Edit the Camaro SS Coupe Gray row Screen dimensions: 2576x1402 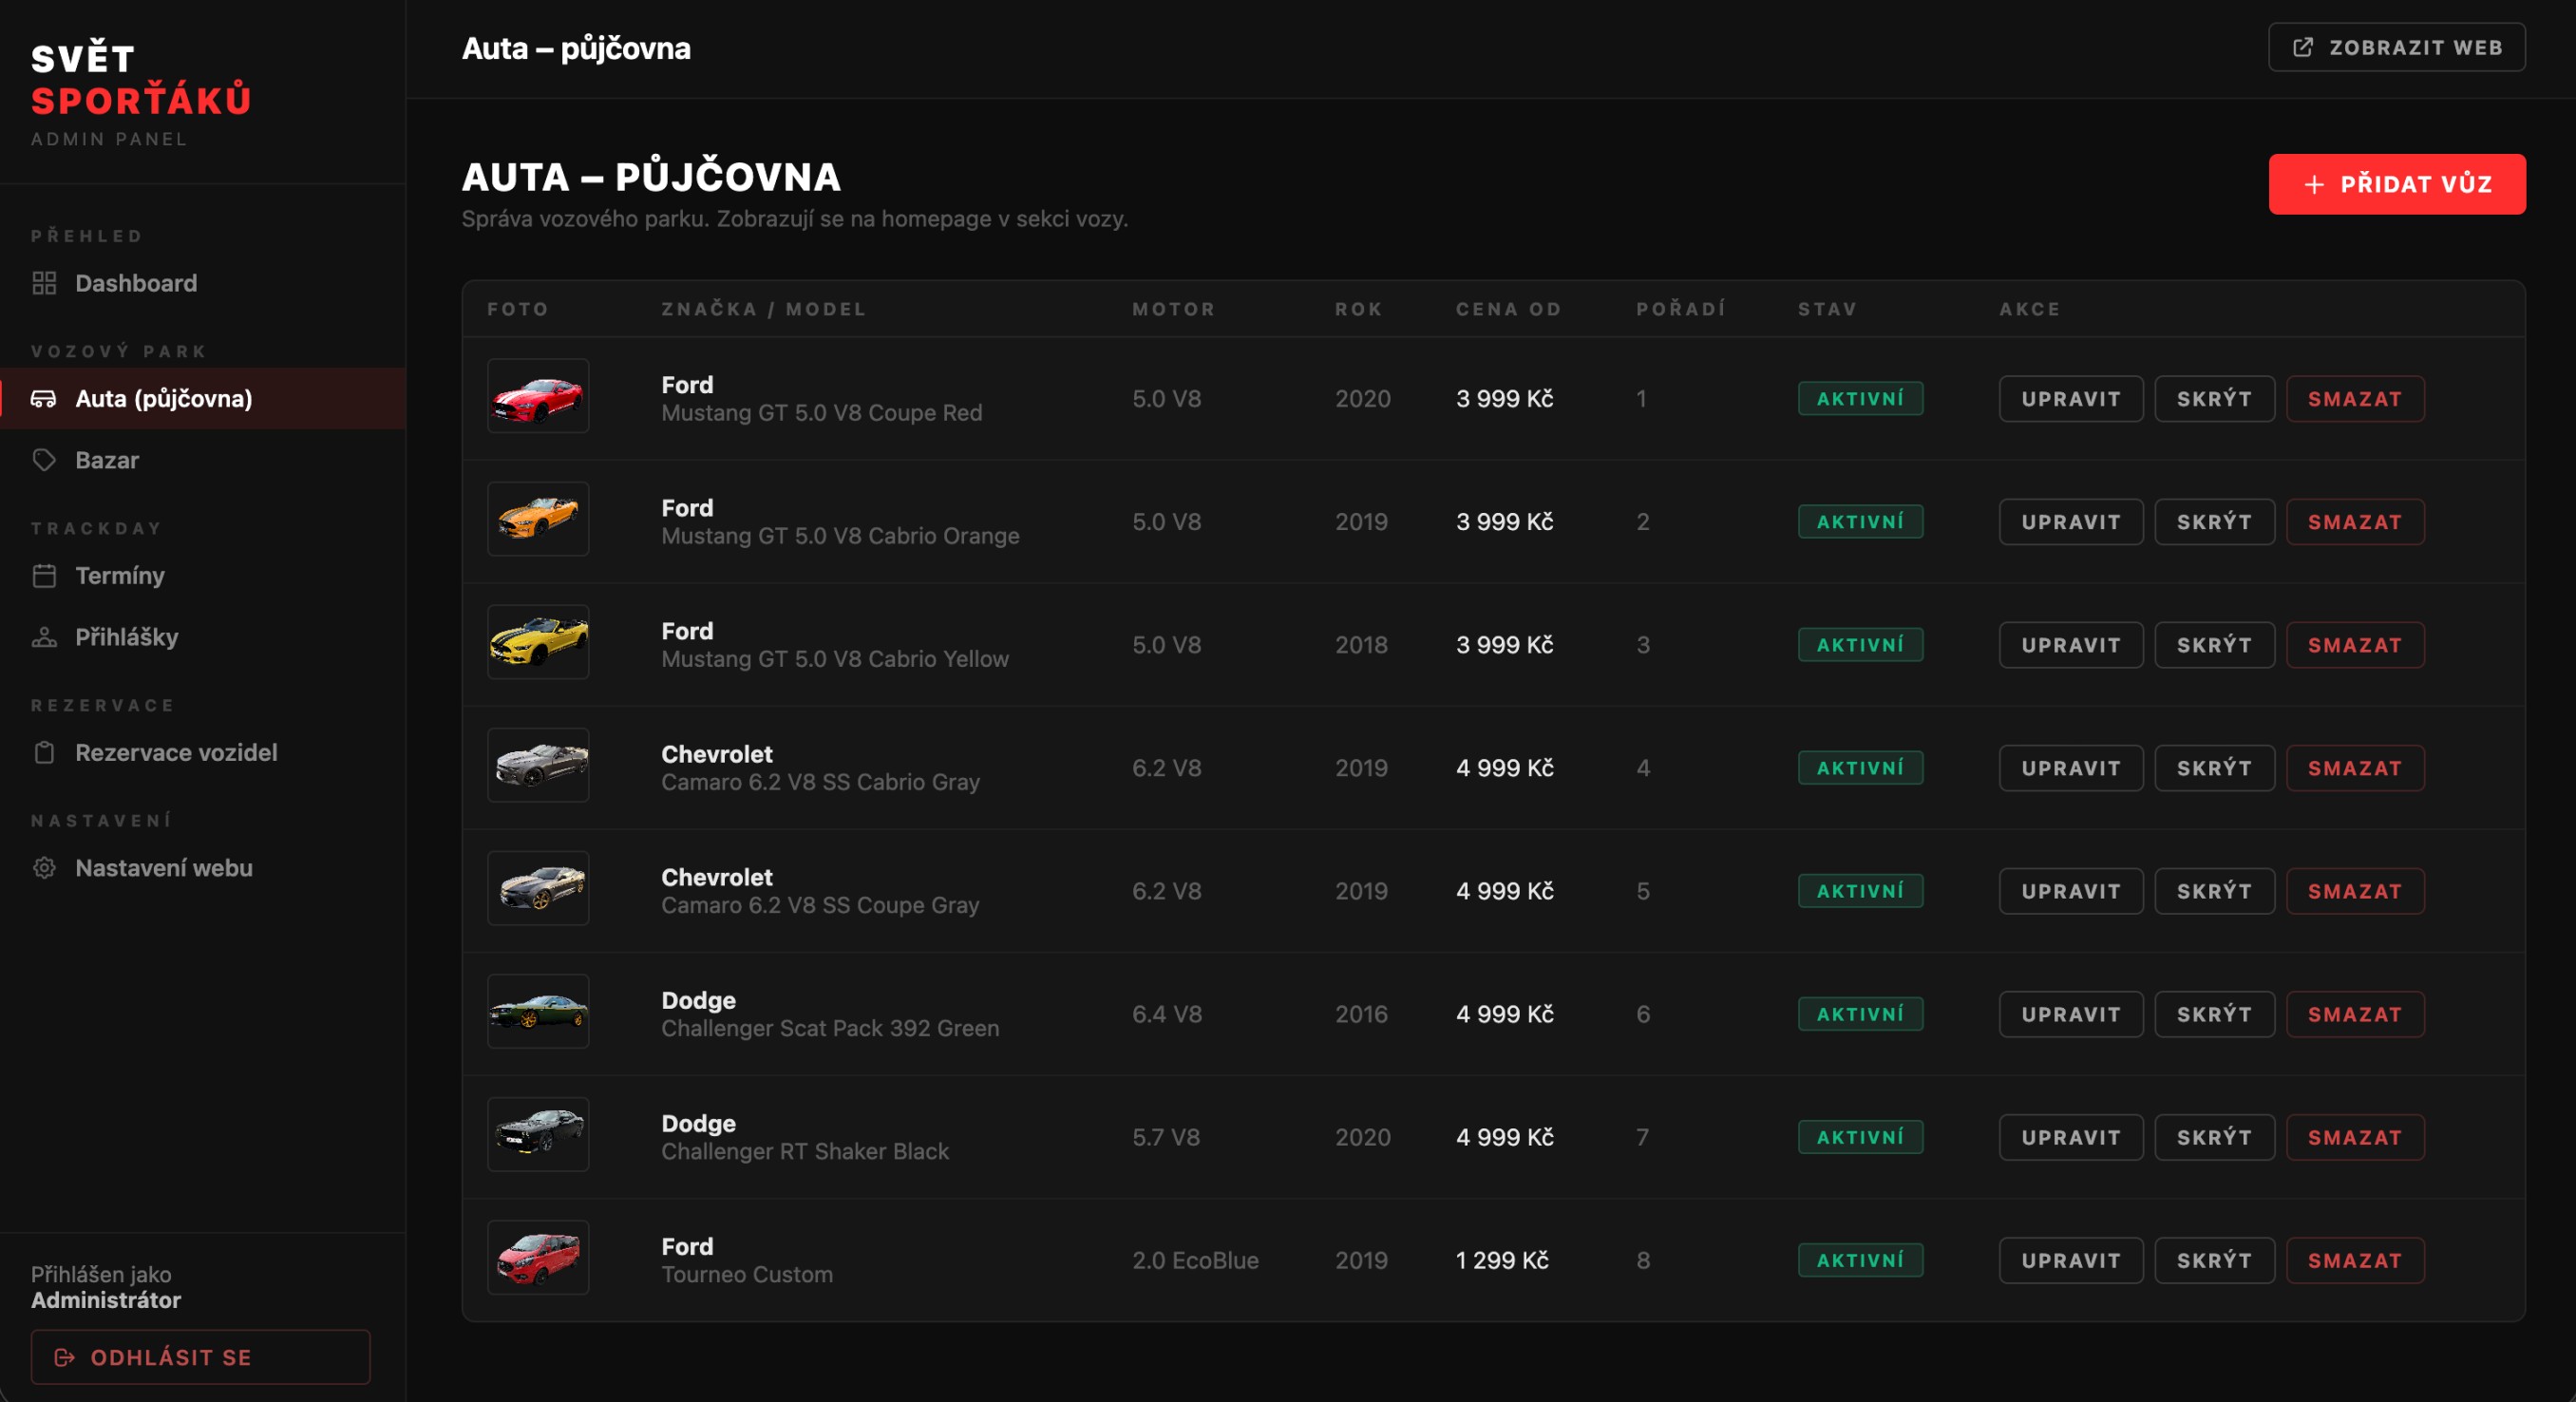point(2071,891)
